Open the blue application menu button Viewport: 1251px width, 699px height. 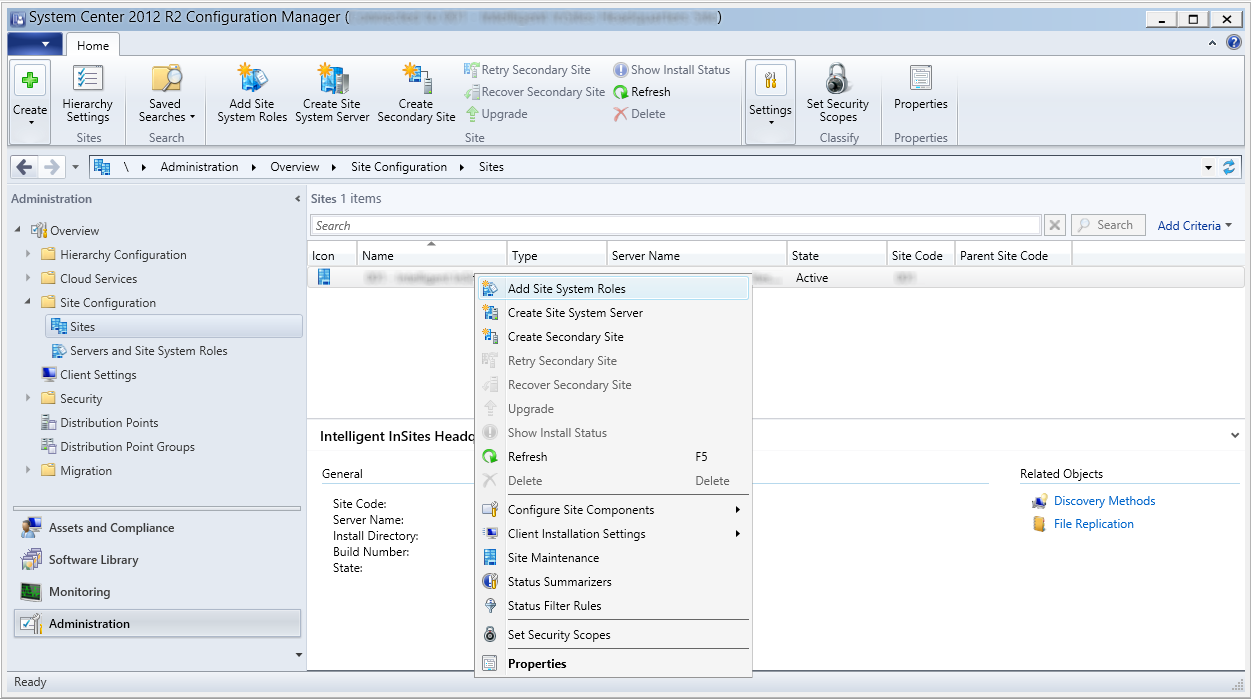[x=35, y=44]
